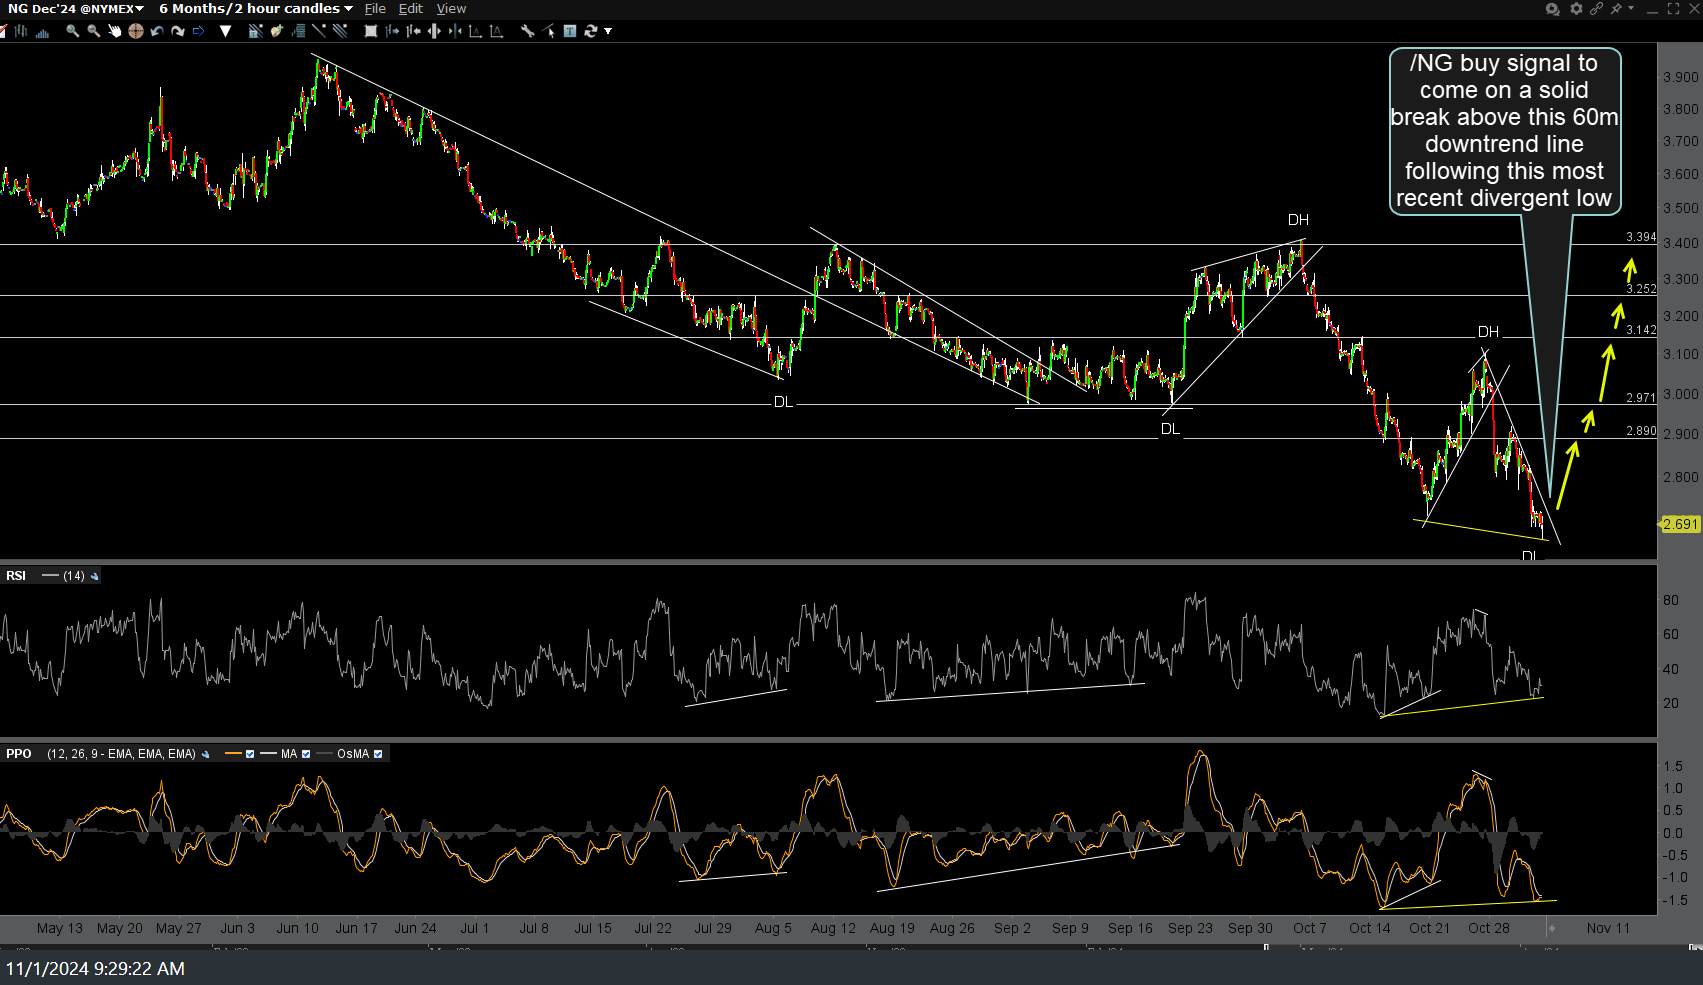Click the RSI indicator label
The image size is (1703, 985).
tap(16, 576)
